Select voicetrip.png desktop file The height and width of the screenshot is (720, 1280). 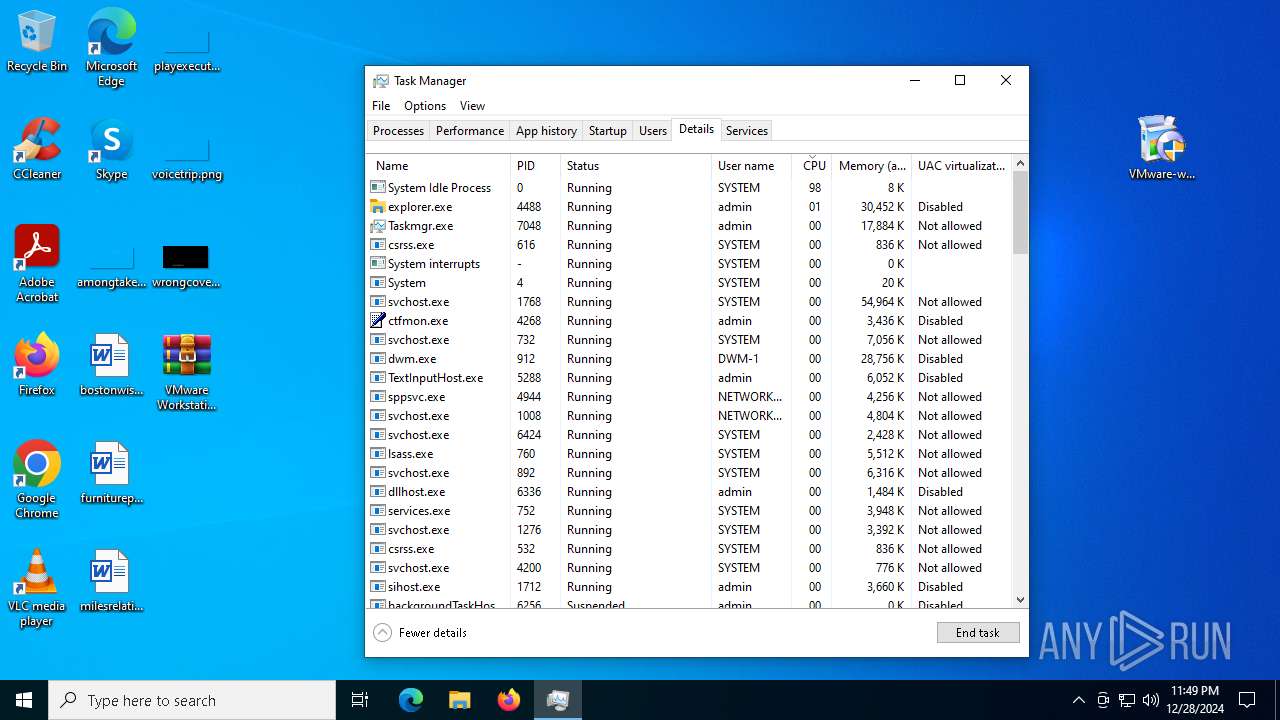(186, 158)
